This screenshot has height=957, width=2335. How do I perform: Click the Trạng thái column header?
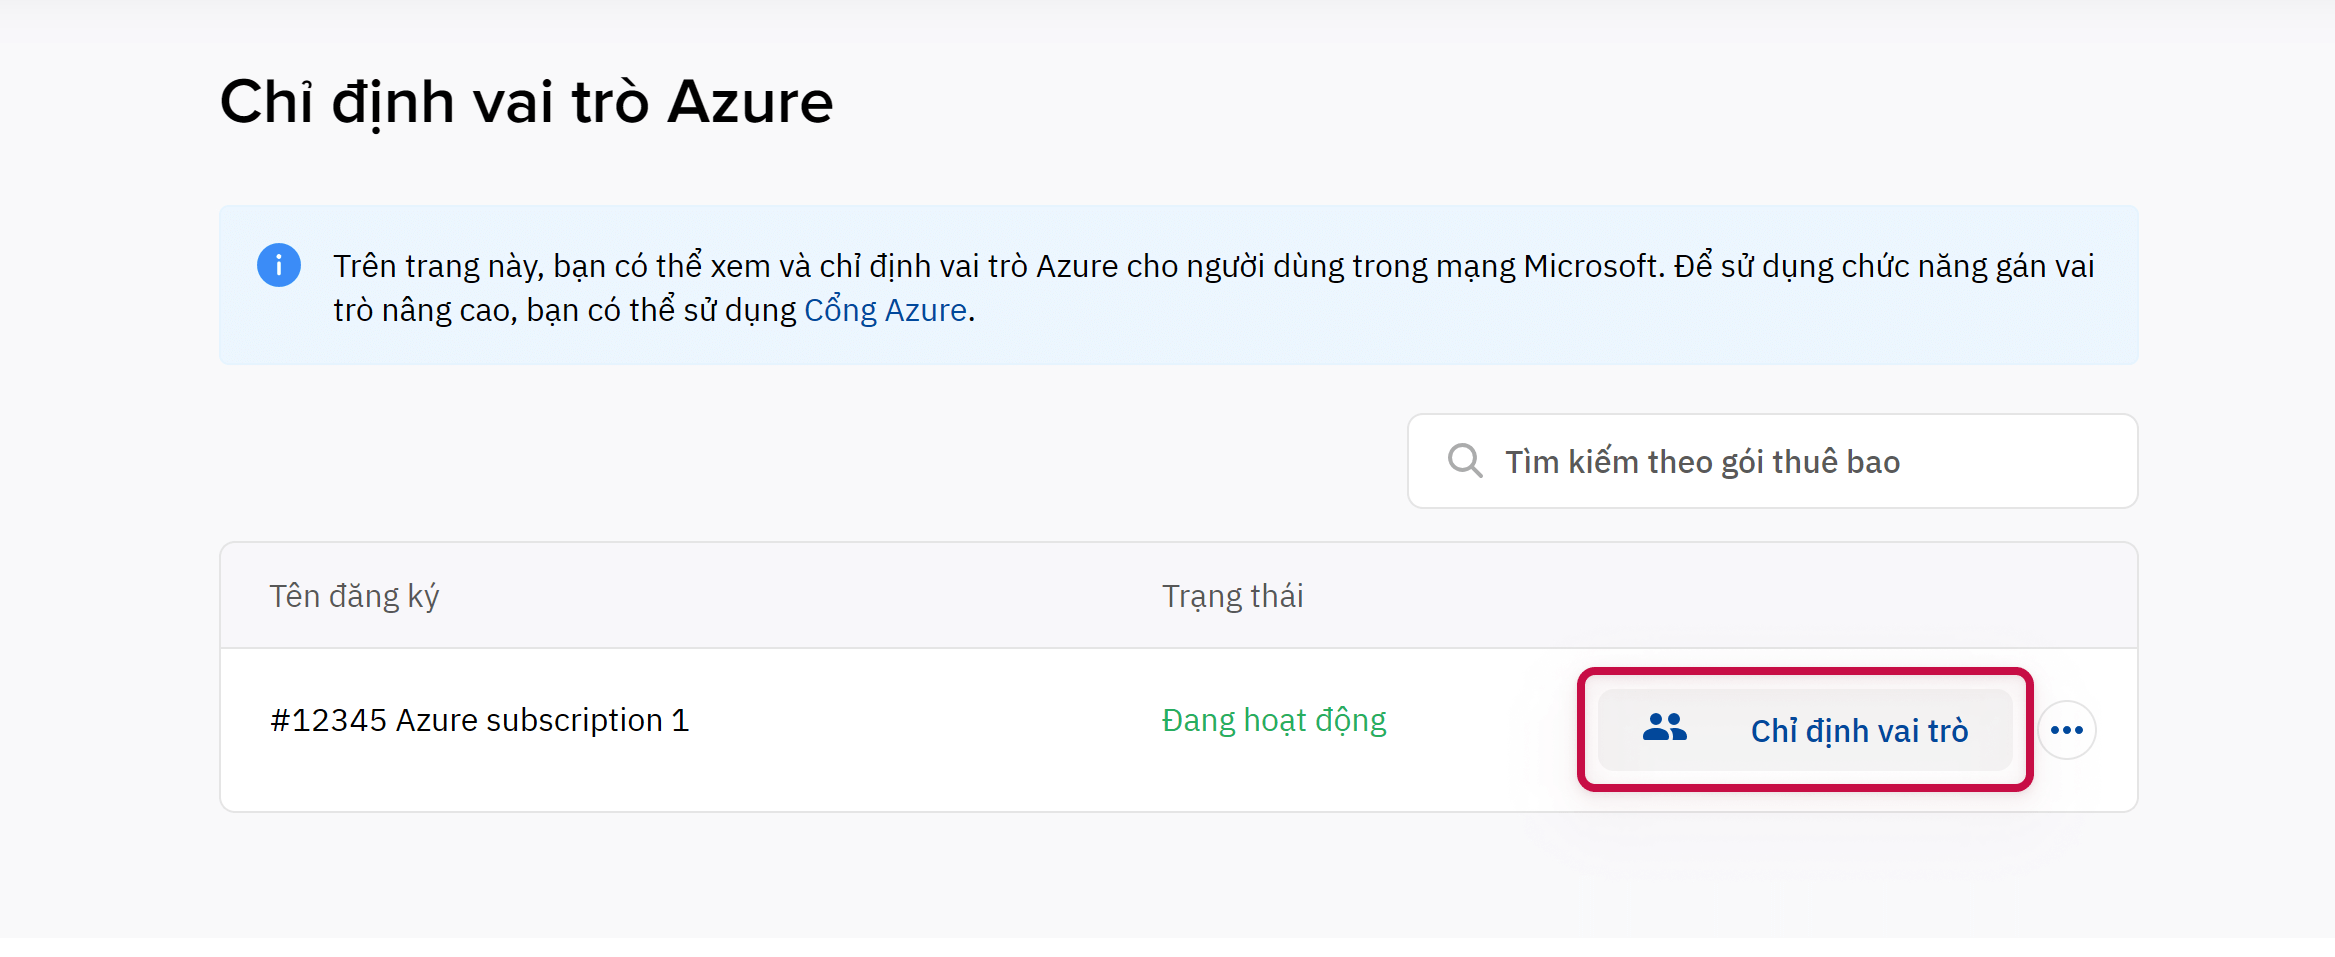pyautogui.click(x=1232, y=596)
